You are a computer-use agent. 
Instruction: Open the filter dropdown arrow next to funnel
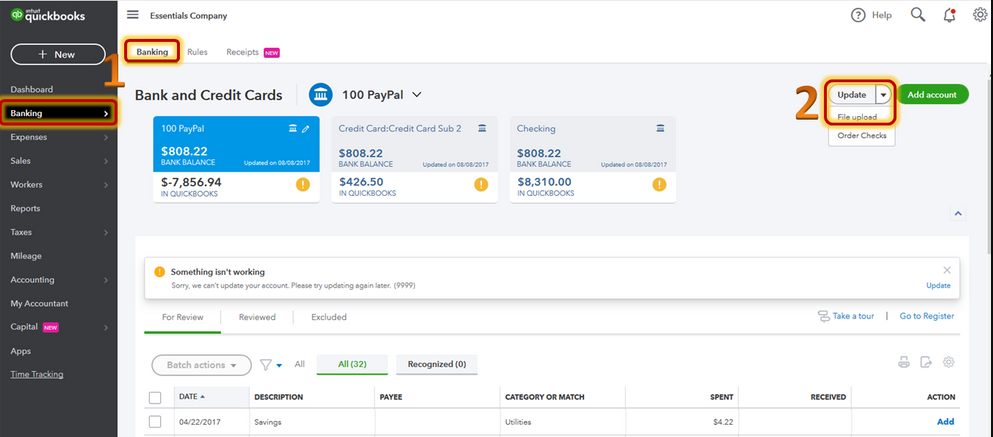pyautogui.click(x=279, y=366)
